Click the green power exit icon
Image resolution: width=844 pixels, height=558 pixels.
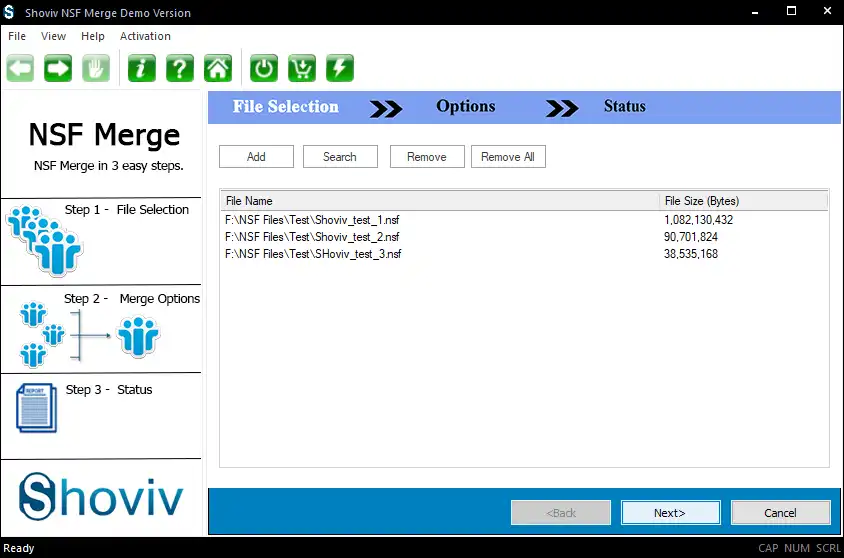click(264, 68)
